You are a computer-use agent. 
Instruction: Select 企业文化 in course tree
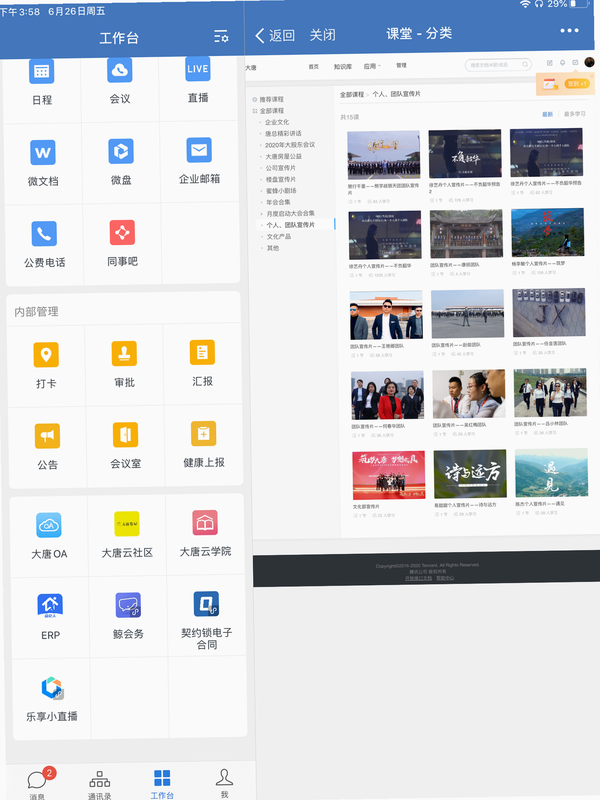pos(277,122)
